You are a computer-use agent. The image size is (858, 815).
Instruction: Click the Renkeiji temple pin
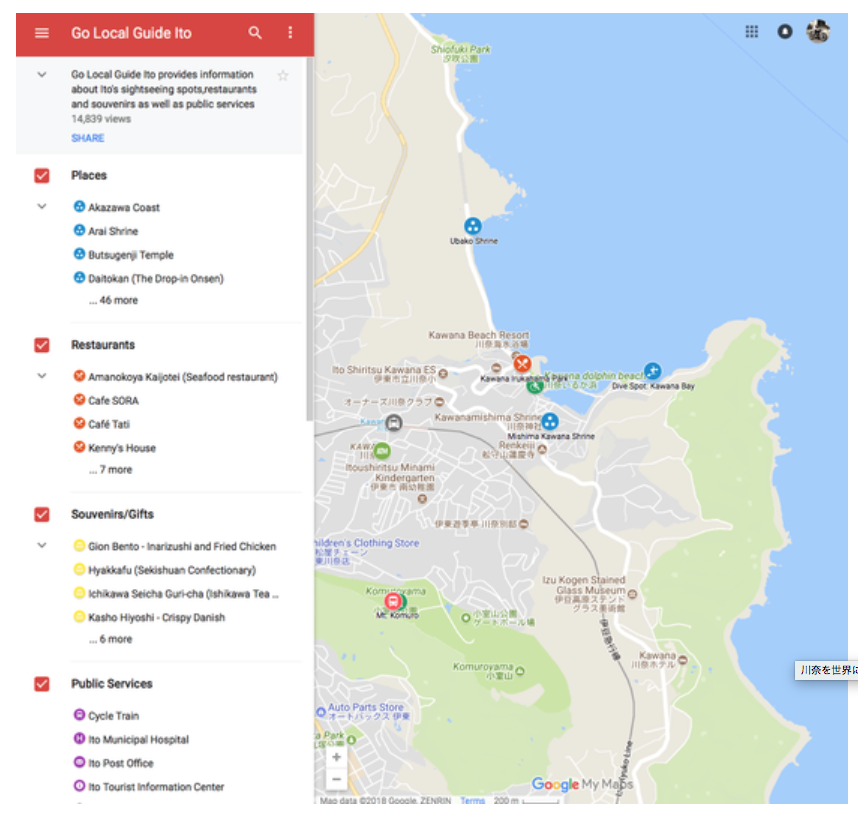click(x=542, y=449)
